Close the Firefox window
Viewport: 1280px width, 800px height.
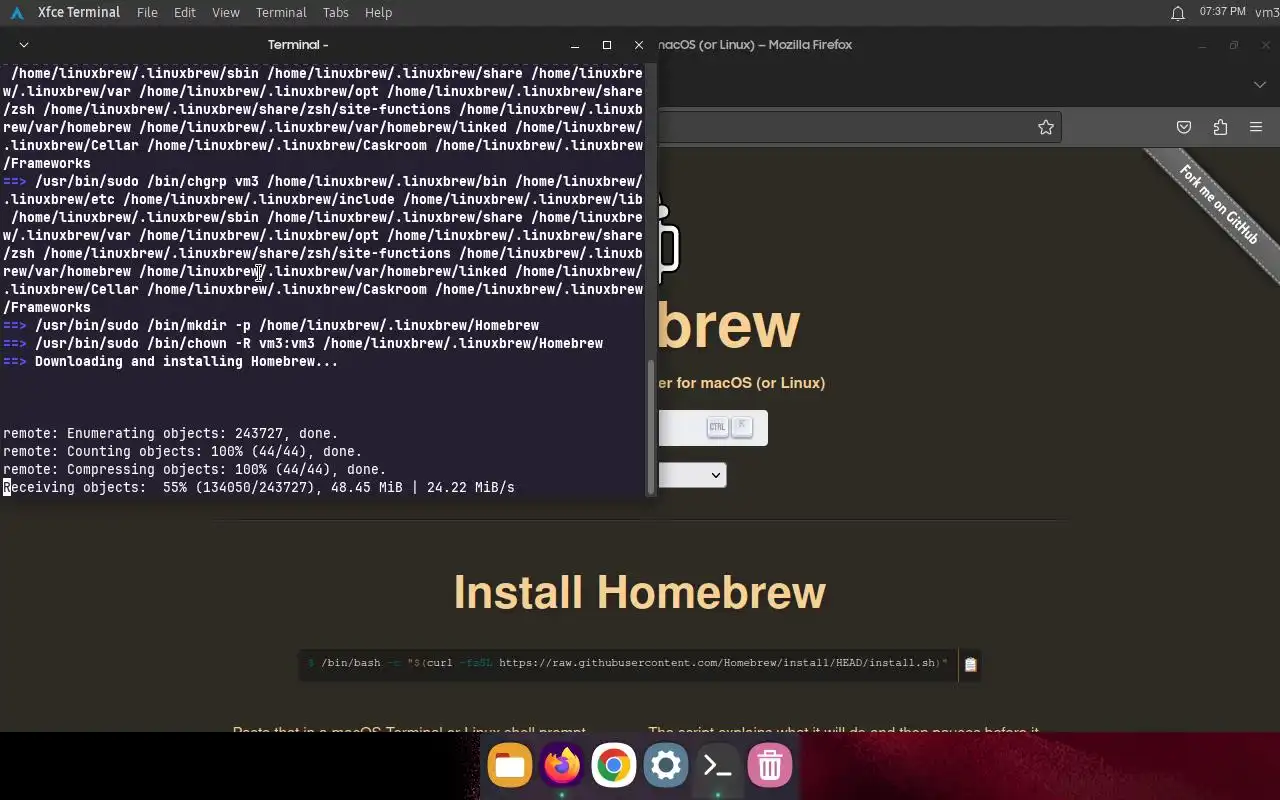pos(1266,45)
